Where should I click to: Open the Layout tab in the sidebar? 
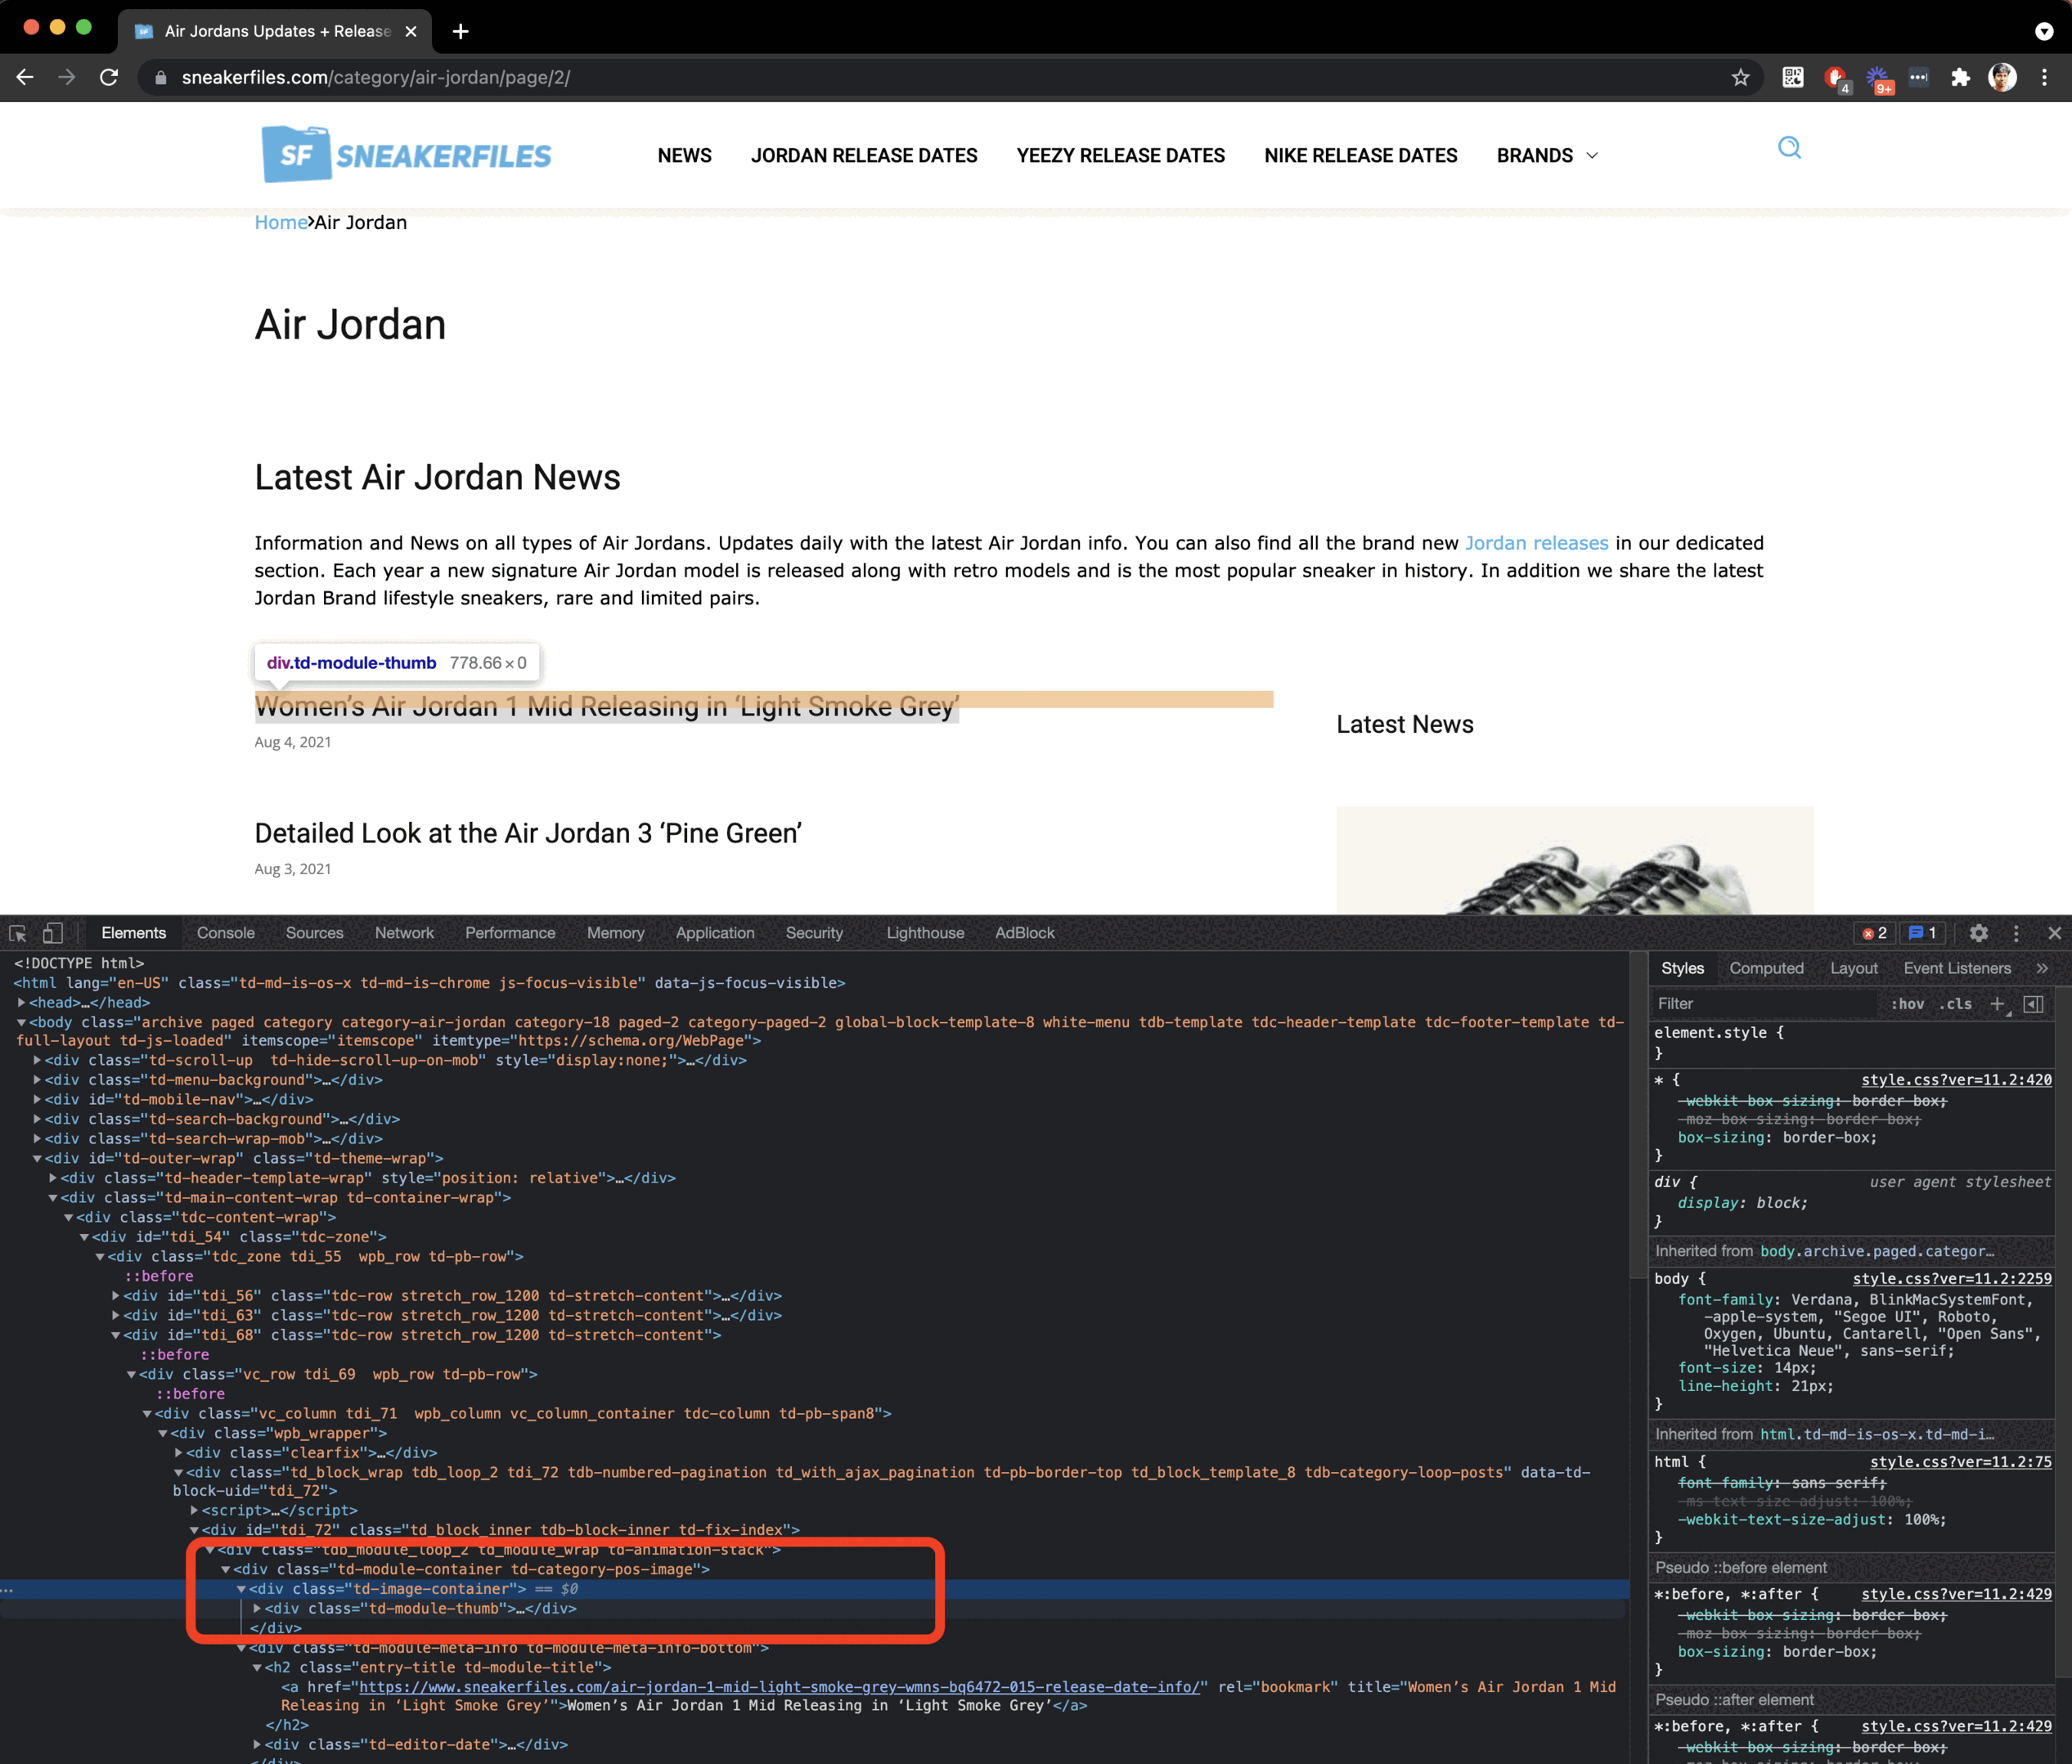[x=1854, y=968]
